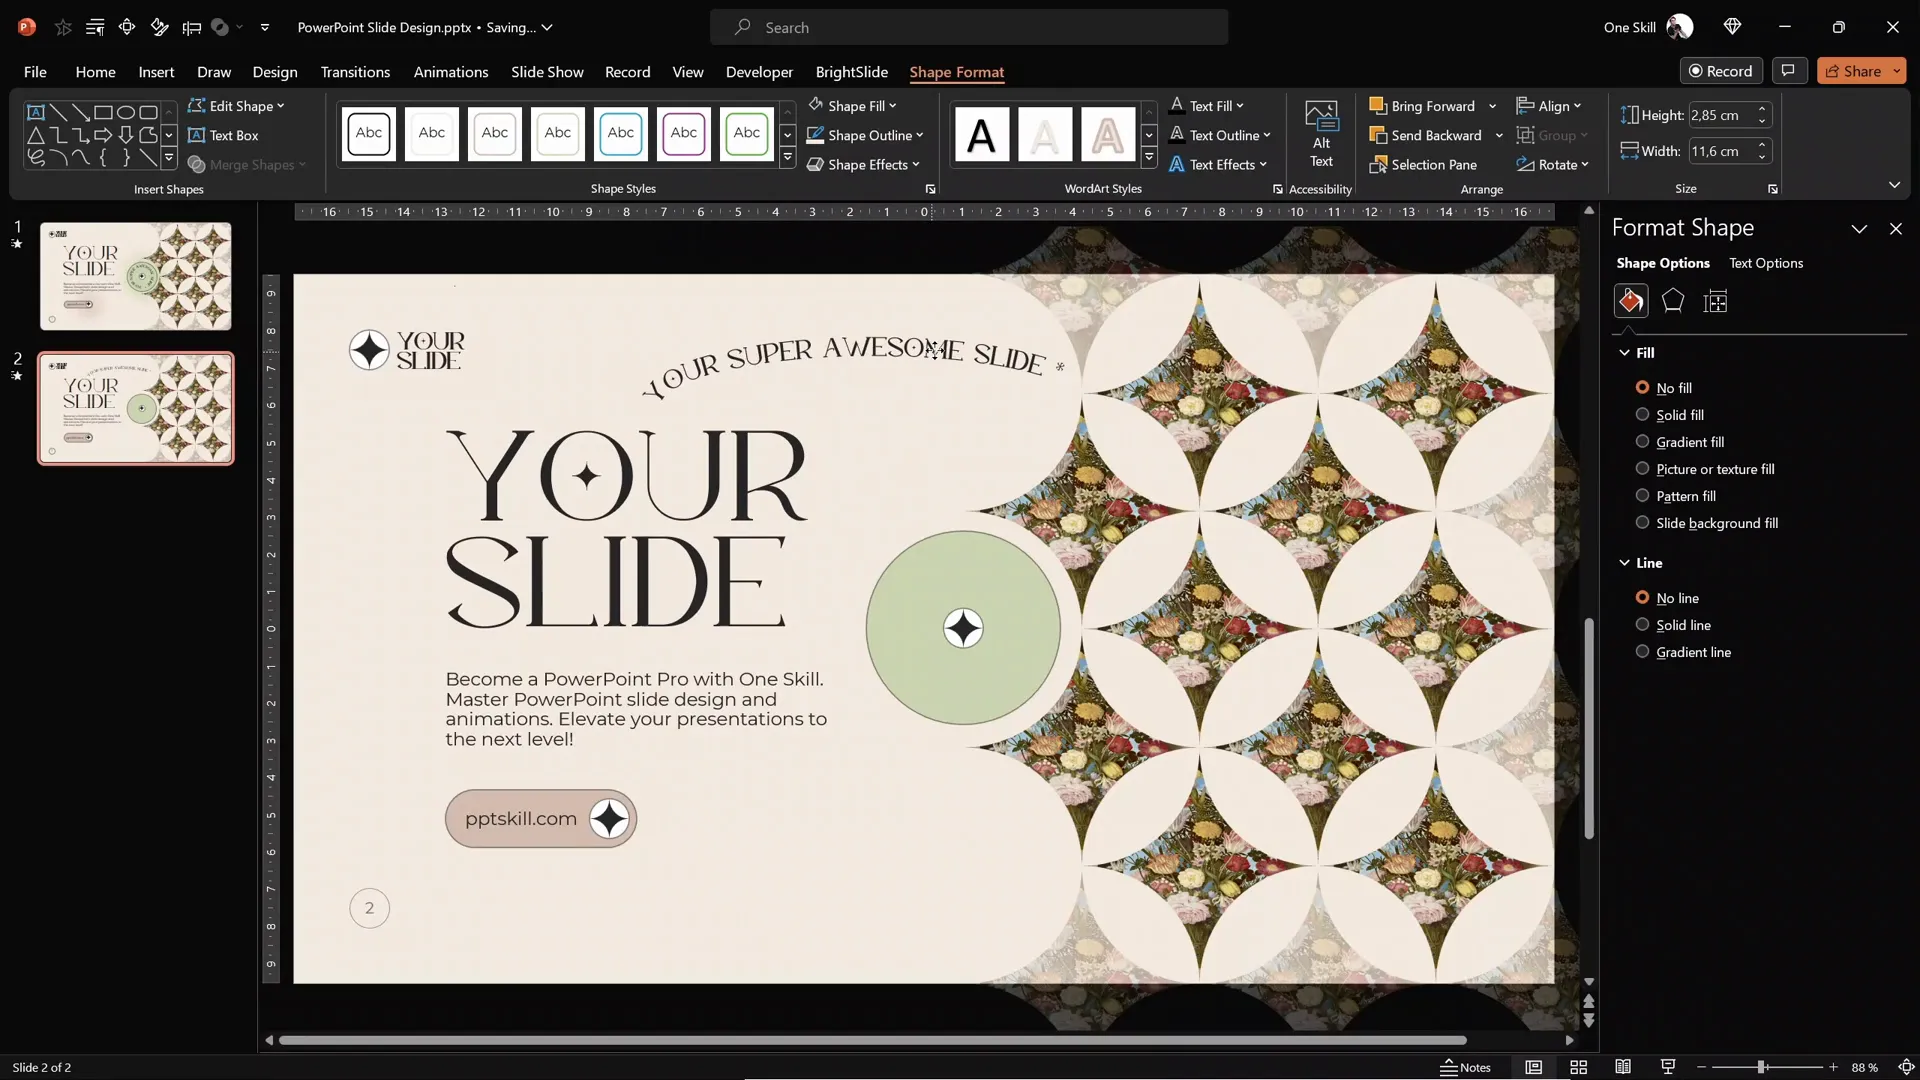Open Size group dialog launcher
1920x1080 pixels.
(1772, 189)
